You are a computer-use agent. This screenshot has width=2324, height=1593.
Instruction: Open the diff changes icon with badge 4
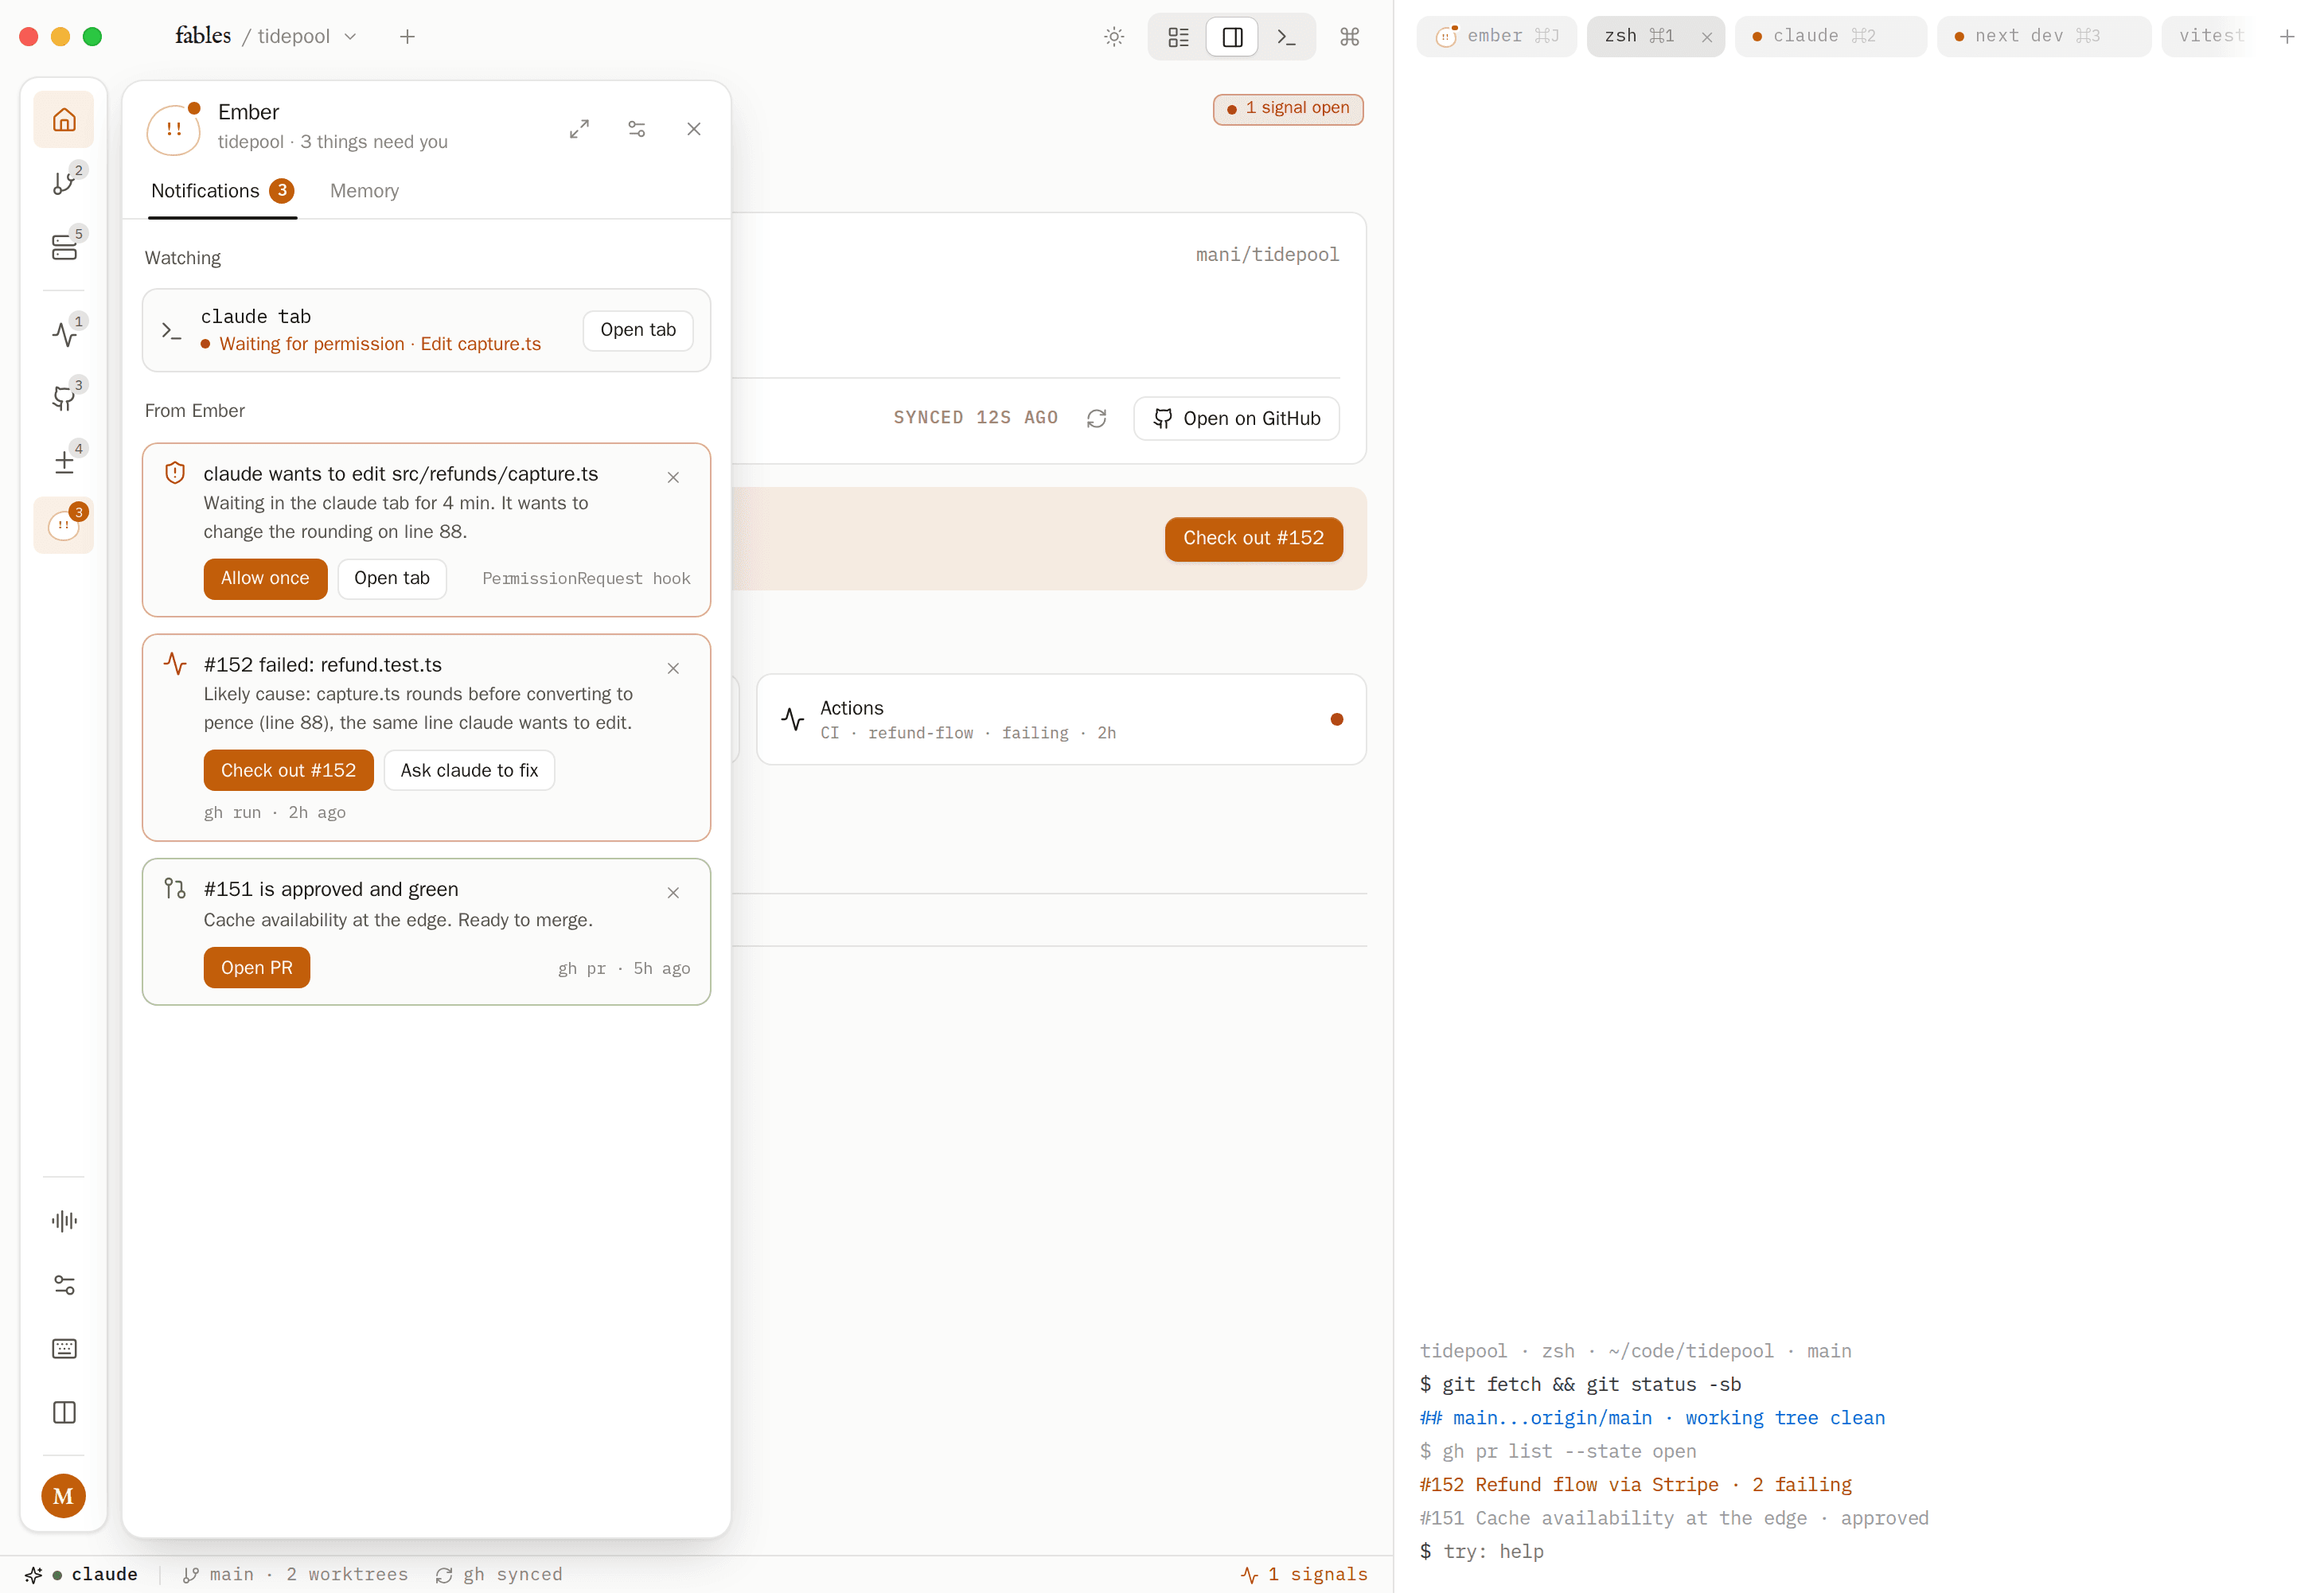64,461
